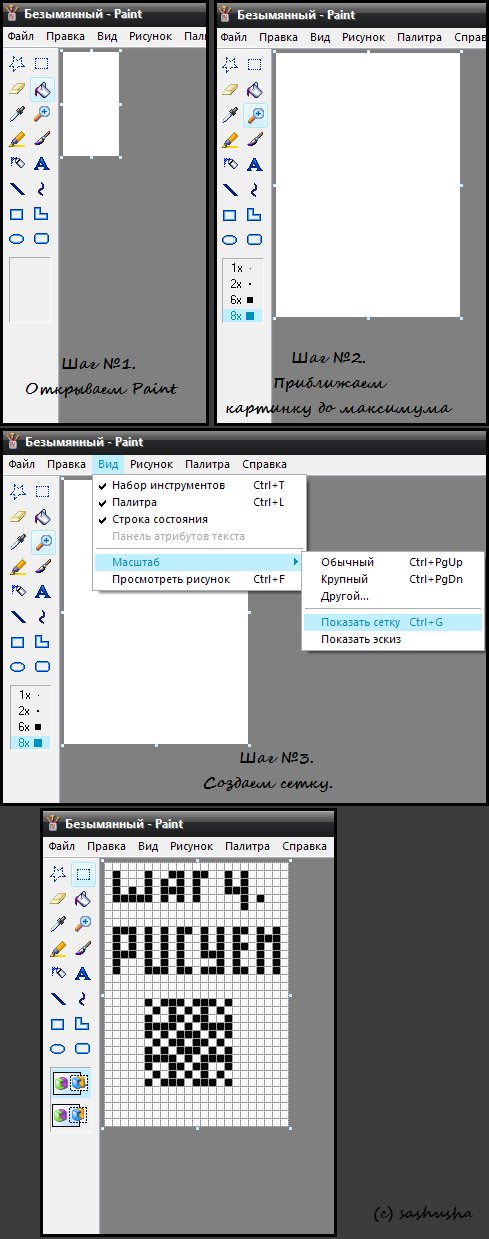This screenshot has width=489, height=1239.
Task: Set 1x zoom in Step 2 window
Action: tap(242, 268)
